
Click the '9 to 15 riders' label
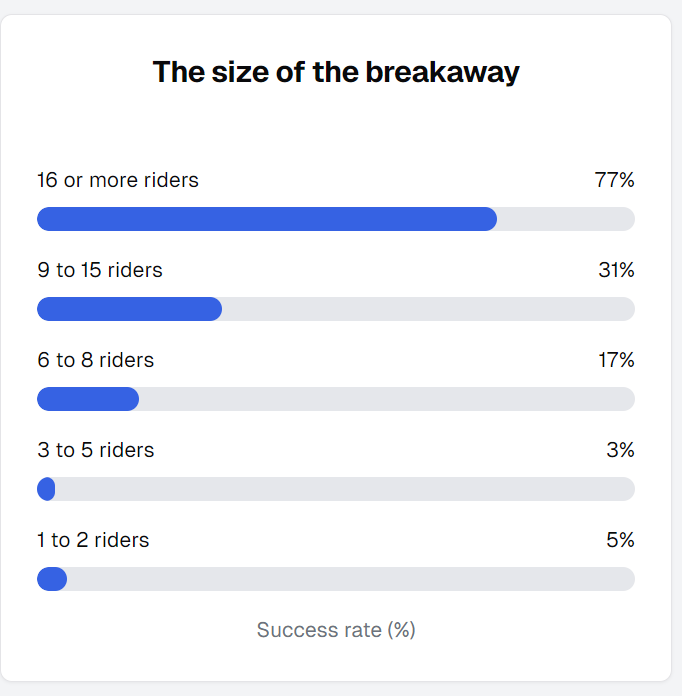pos(100,270)
